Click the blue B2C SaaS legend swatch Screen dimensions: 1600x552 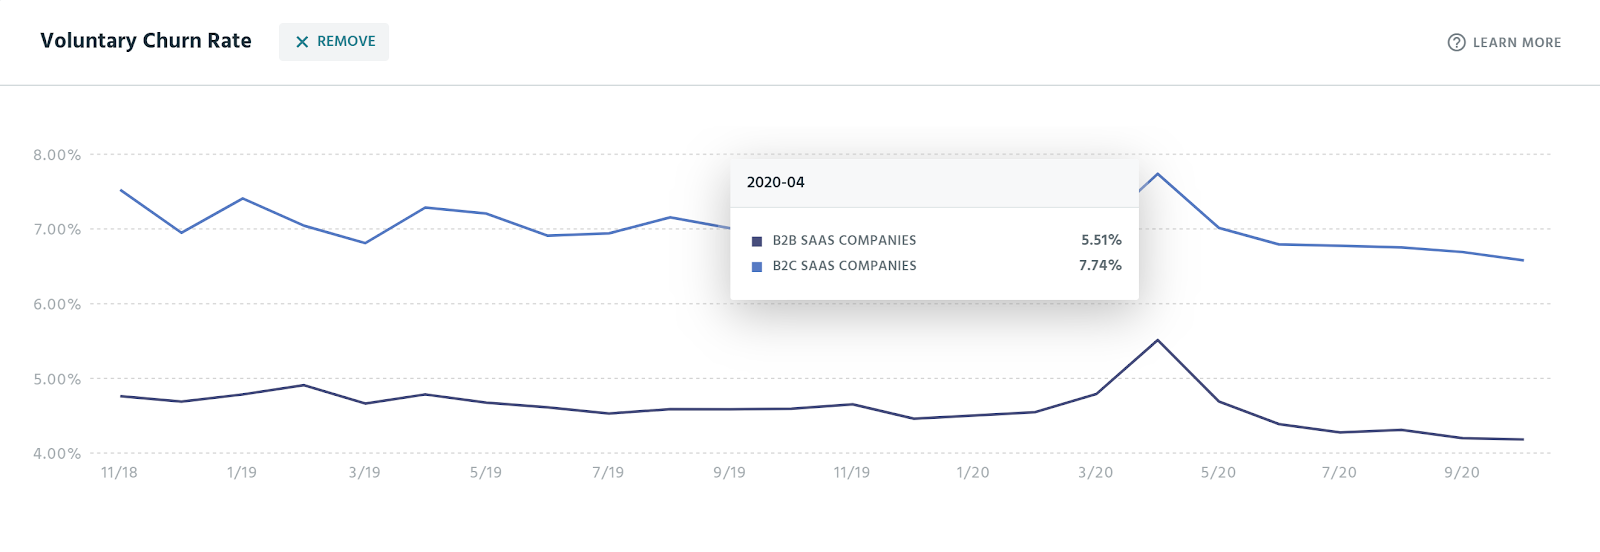click(x=757, y=267)
